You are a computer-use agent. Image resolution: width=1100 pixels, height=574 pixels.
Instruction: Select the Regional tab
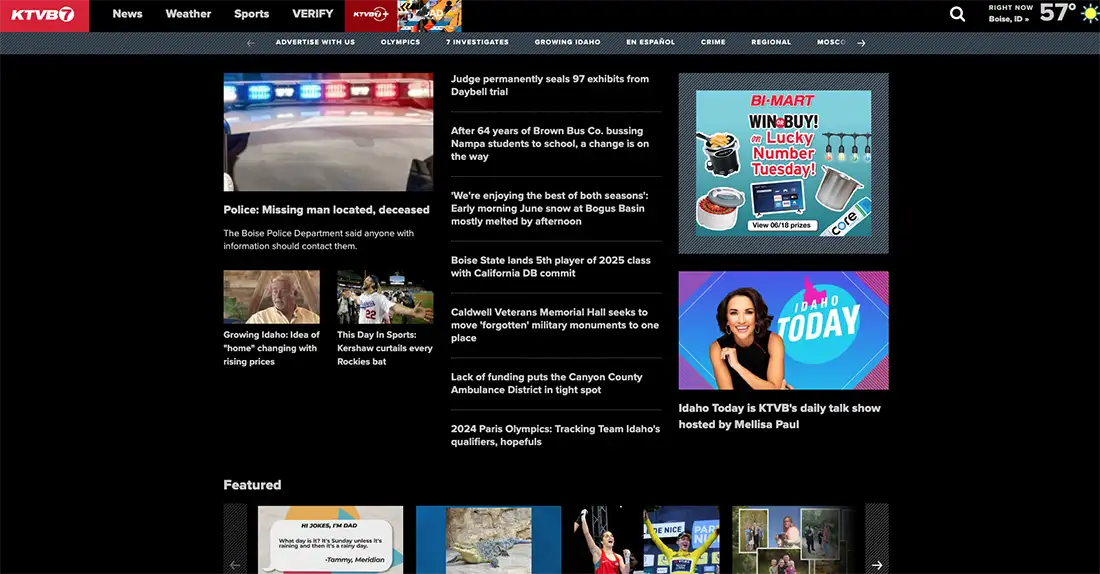click(x=771, y=42)
